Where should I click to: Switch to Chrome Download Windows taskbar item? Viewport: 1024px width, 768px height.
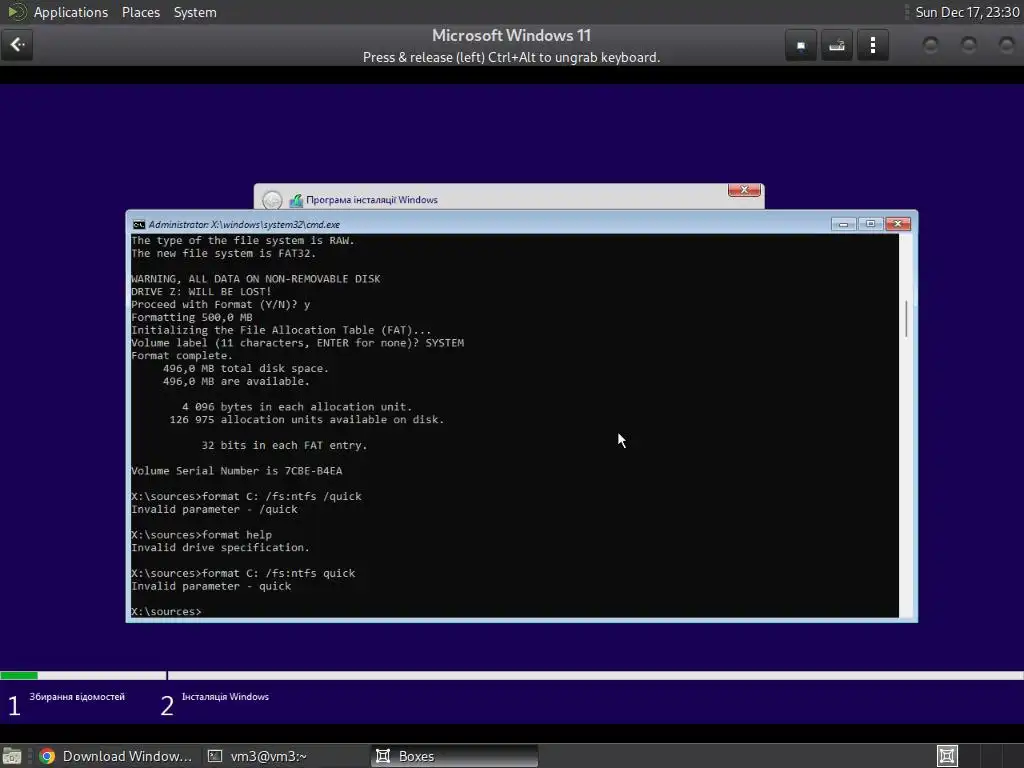click(116, 756)
